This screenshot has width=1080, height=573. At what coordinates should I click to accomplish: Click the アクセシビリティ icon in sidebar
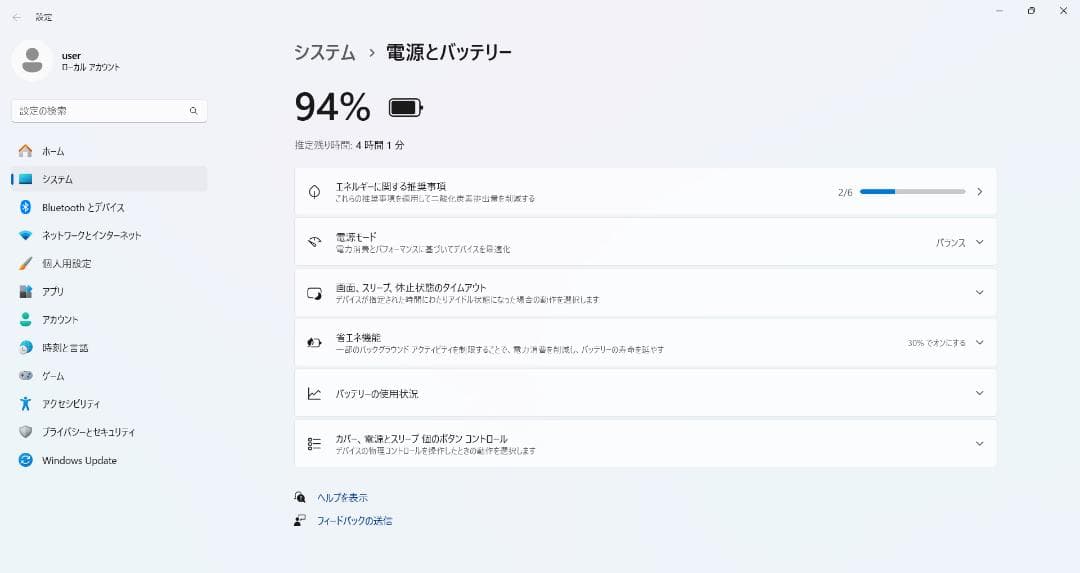26,404
